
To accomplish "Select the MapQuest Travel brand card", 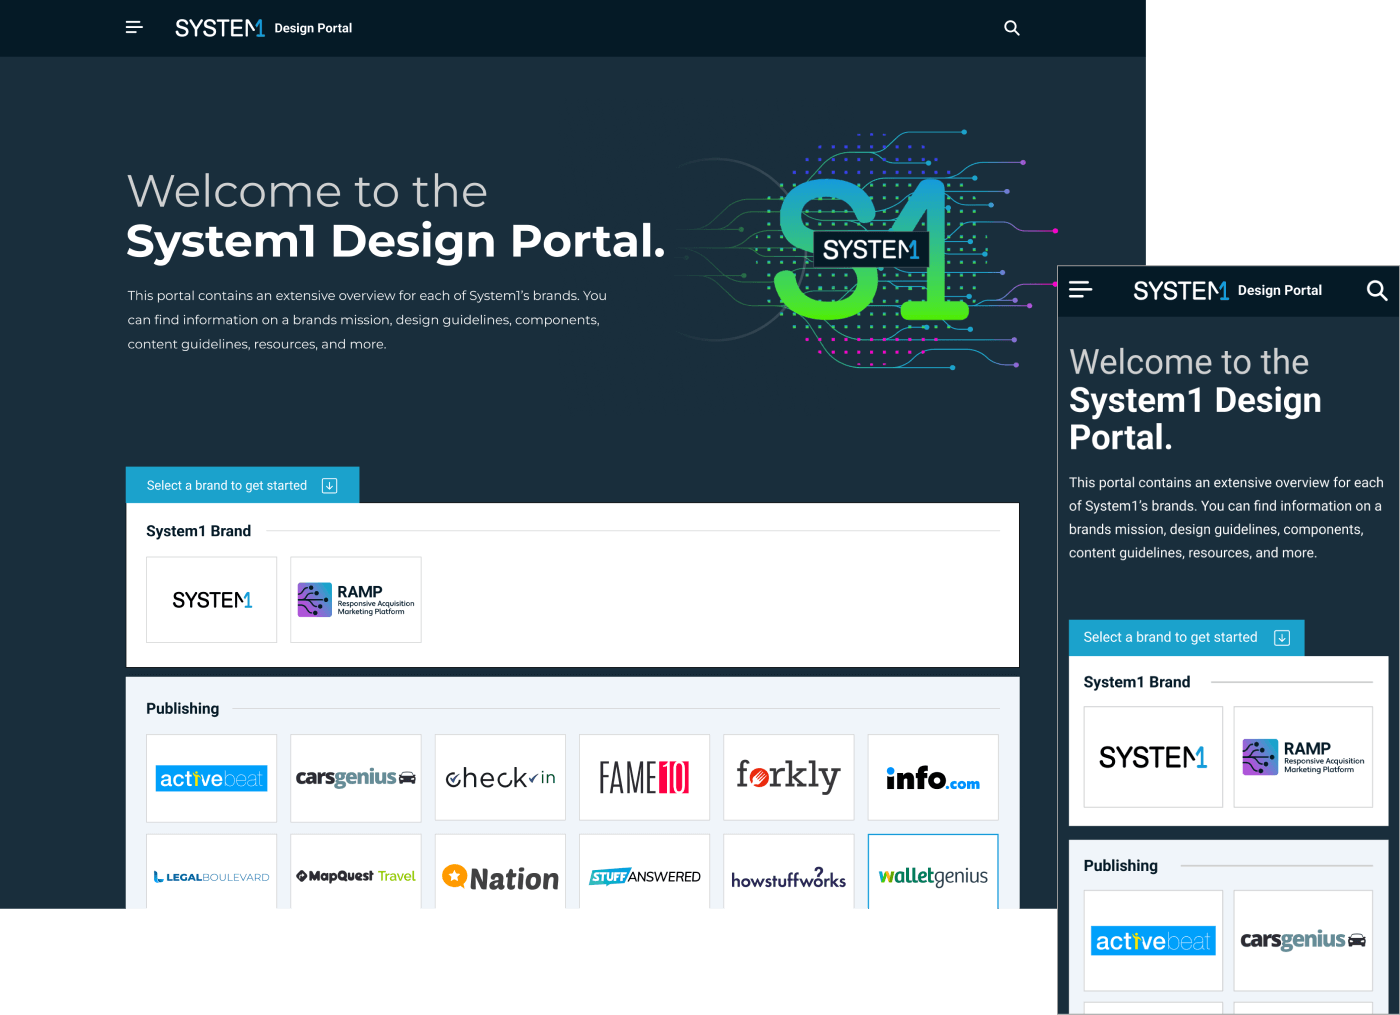I will point(356,872).
